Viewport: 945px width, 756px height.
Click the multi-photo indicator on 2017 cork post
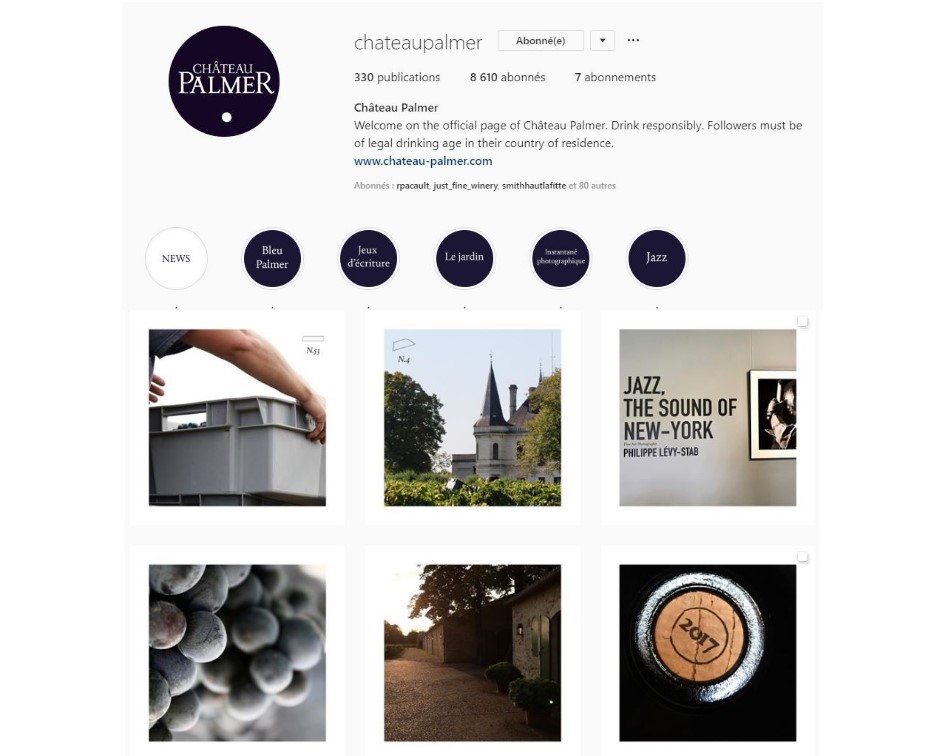tap(802, 556)
